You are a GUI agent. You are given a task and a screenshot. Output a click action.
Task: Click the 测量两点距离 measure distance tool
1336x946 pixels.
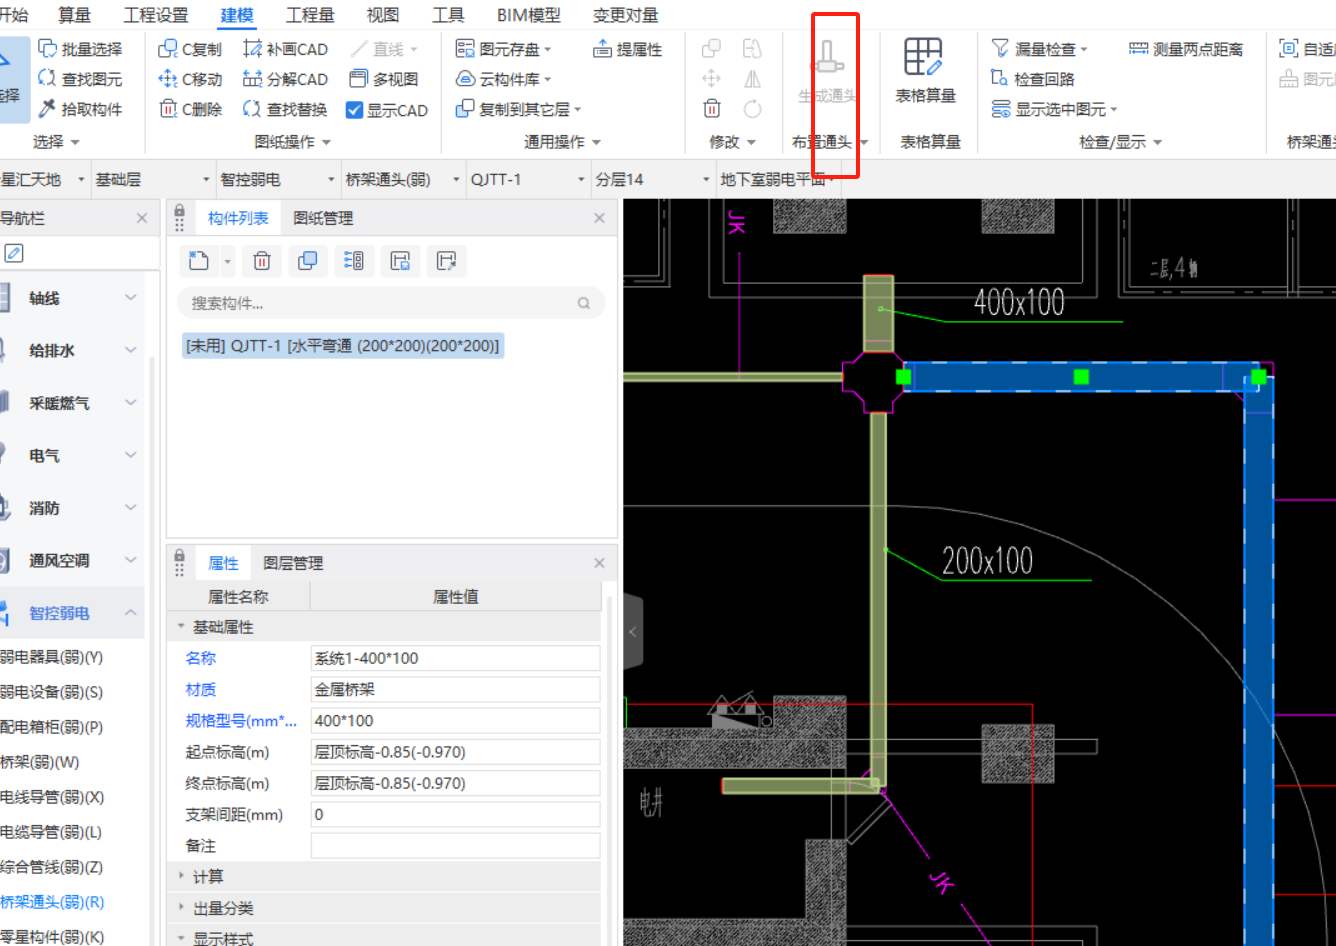tap(1186, 49)
